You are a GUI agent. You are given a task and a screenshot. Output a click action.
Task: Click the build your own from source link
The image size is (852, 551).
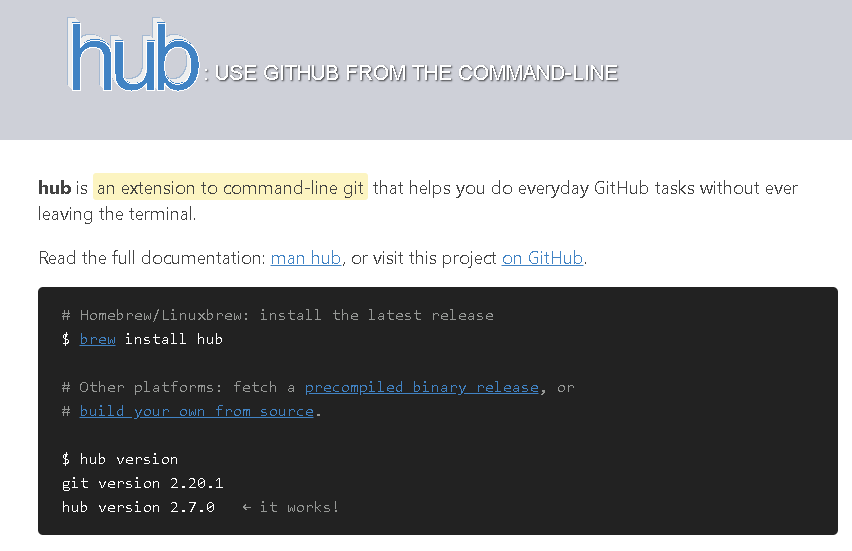click(197, 411)
